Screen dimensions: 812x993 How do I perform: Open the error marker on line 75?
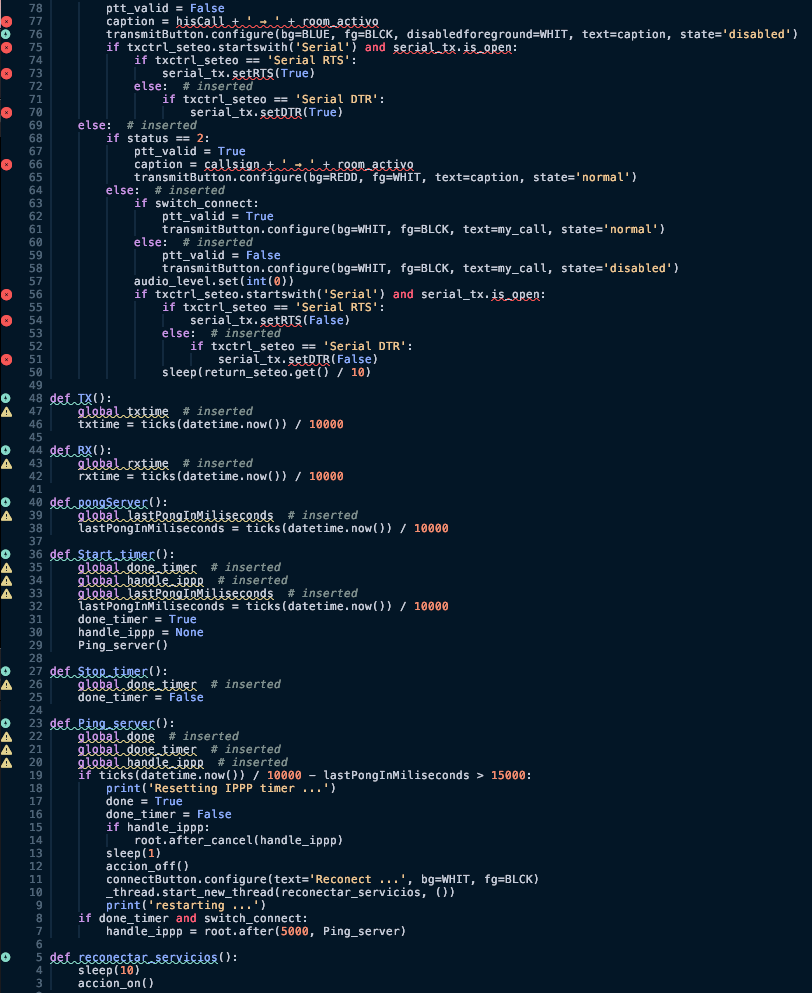[6, 47]
